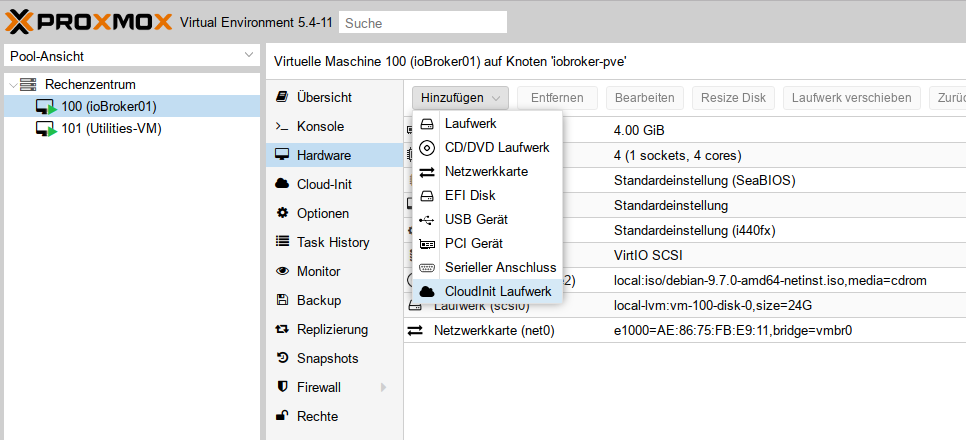Click the cloud icon for CloudInit Laufwerk

[x=427, y=292]
